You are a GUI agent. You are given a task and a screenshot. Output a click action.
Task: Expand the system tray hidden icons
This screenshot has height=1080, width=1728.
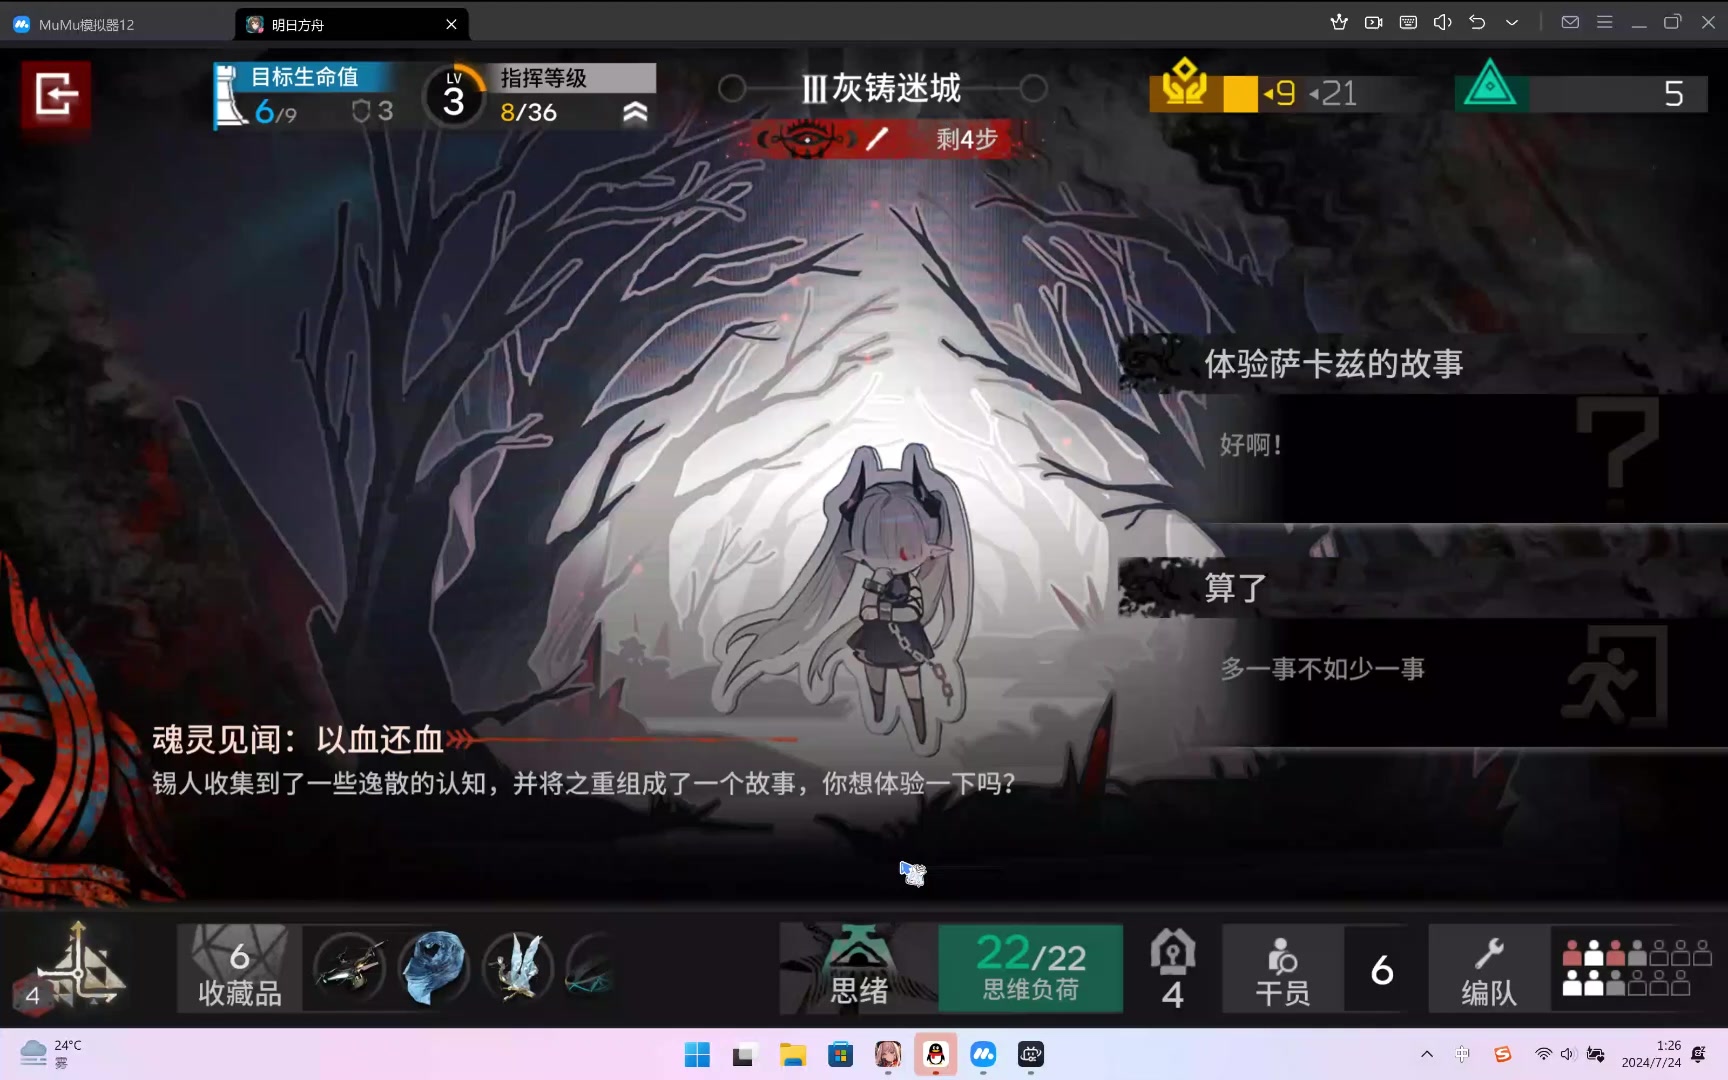pyautogui.click(x=1427, y=1054)
